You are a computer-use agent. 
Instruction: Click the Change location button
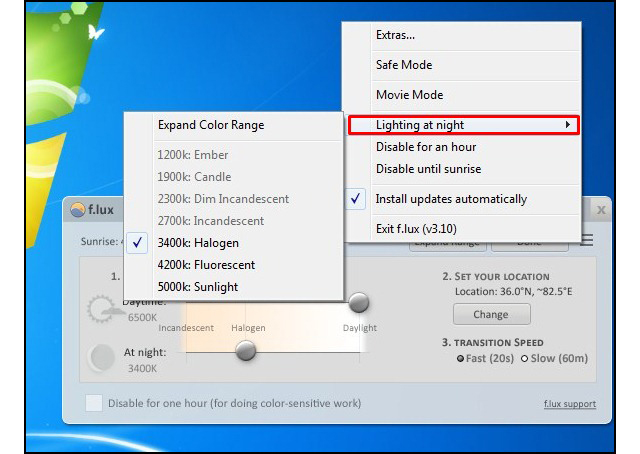(x=491, y=314)
